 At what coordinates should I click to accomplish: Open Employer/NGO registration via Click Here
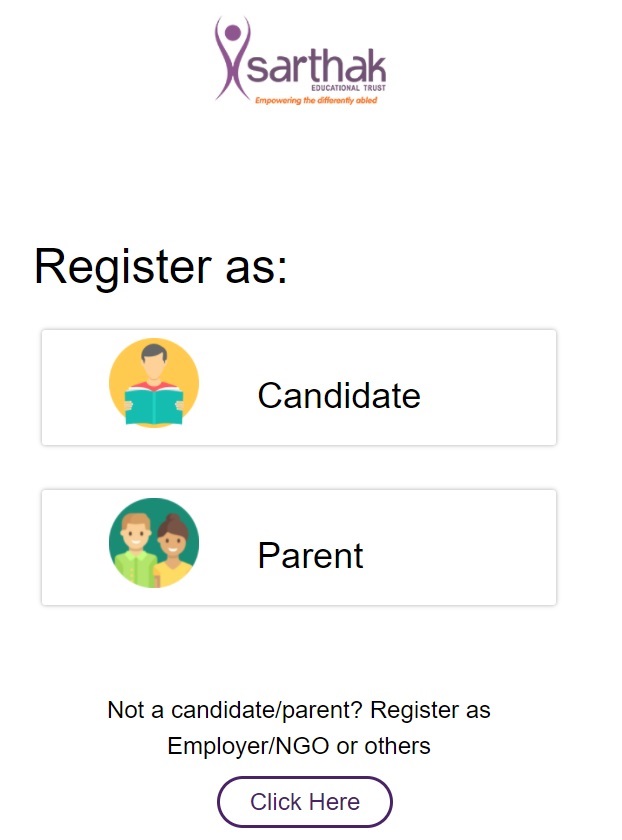click(x=304, y=801)
